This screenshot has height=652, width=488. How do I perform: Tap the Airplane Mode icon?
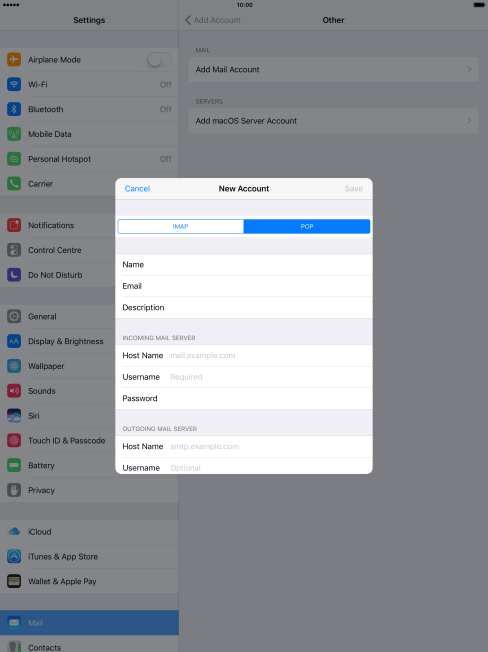click(14, 59)
